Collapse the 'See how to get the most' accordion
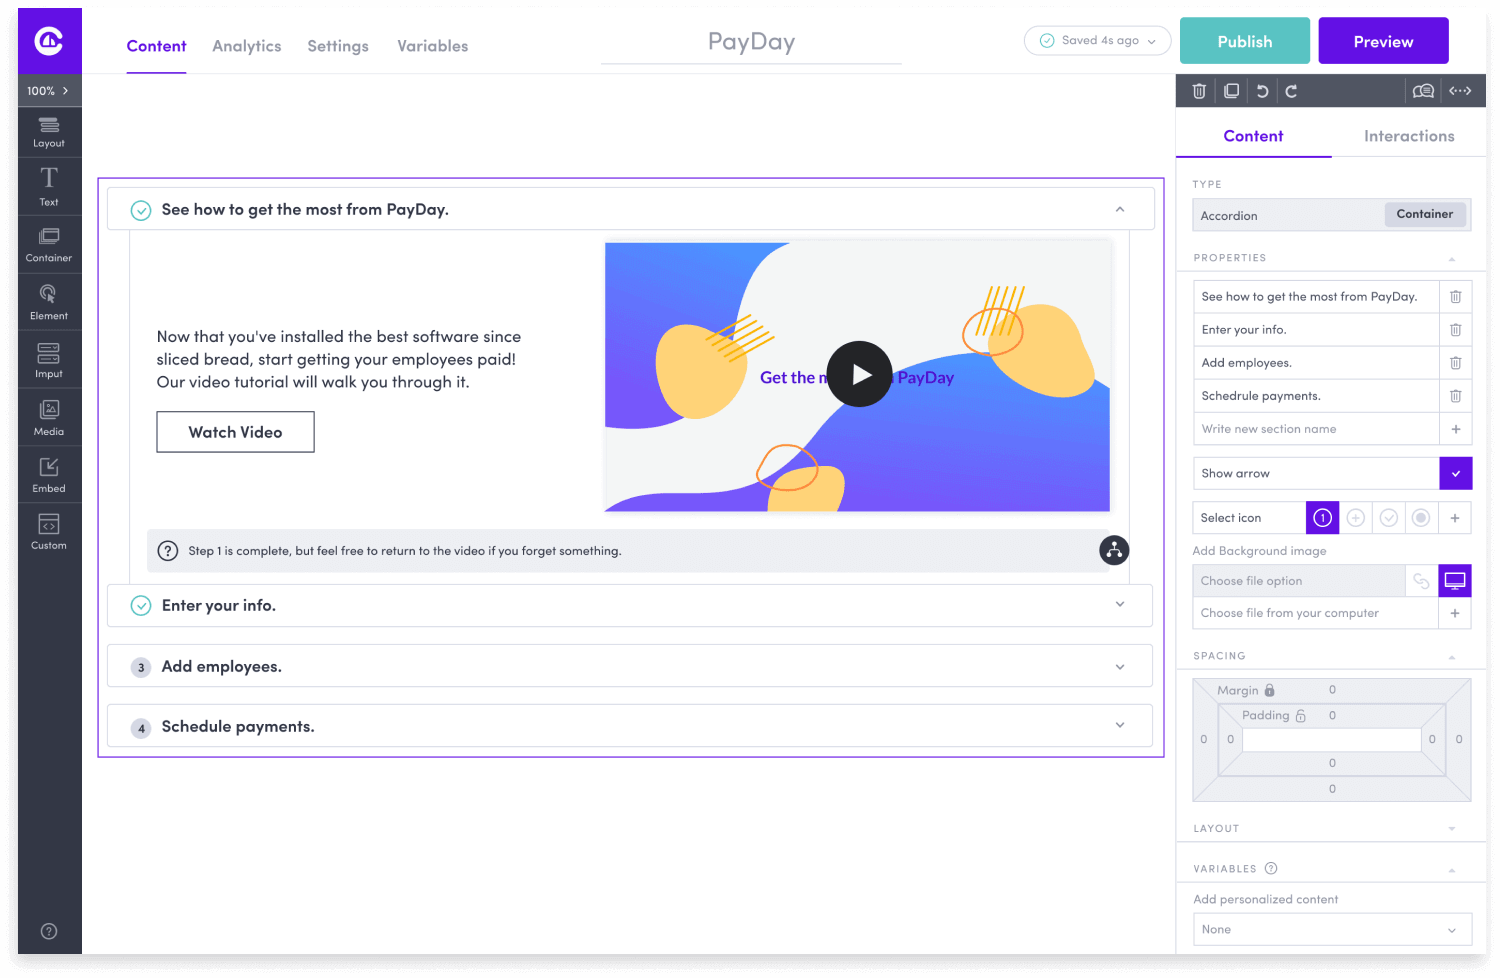 coord(1119,209)
